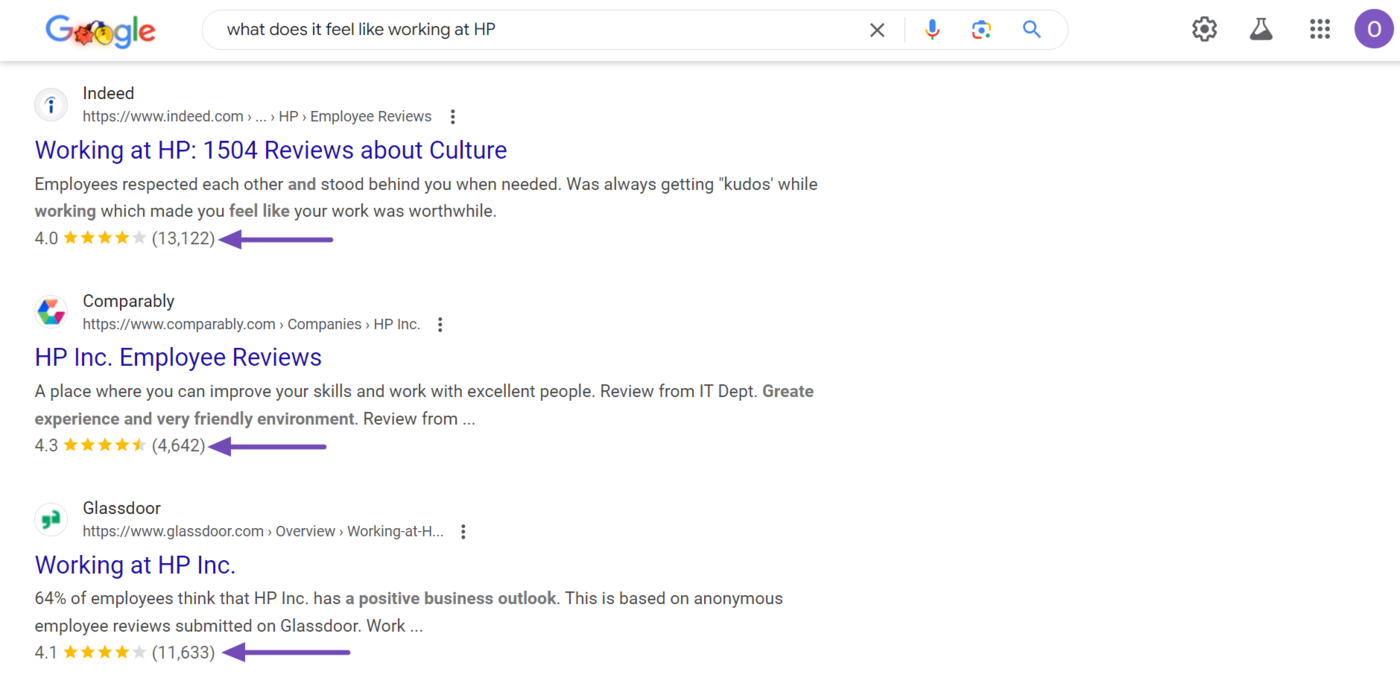Click the Indeed snippet about 'kudos'

(426, 198)
